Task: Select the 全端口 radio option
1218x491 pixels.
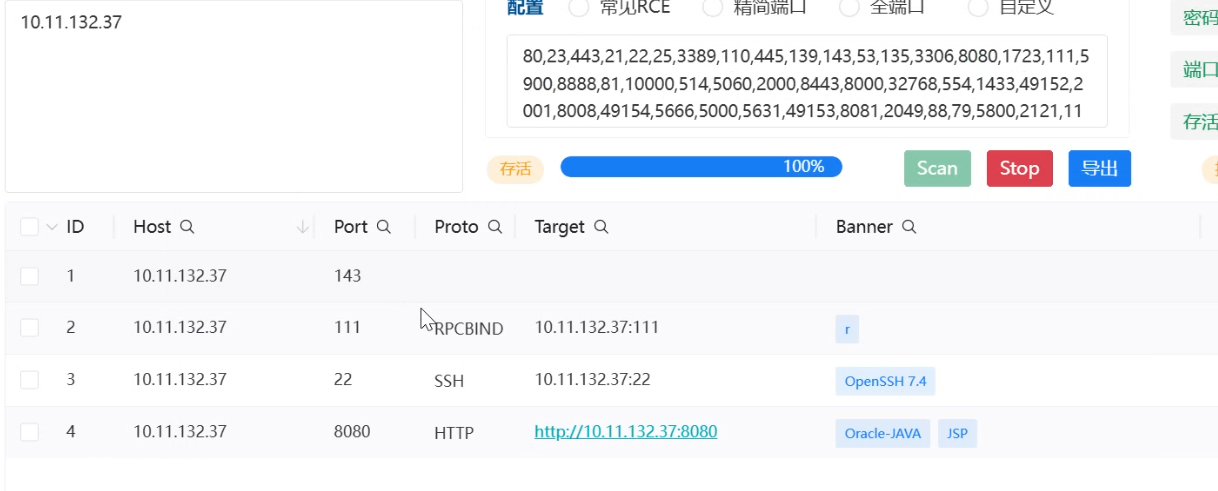Action: click(x=849, y=8)
